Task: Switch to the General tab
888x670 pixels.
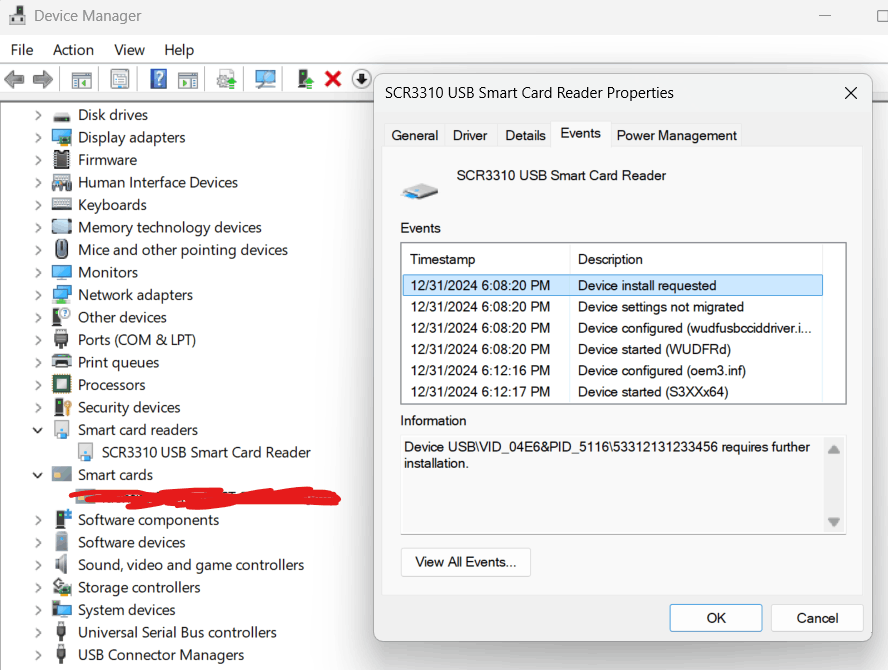Action: point(415,136)
